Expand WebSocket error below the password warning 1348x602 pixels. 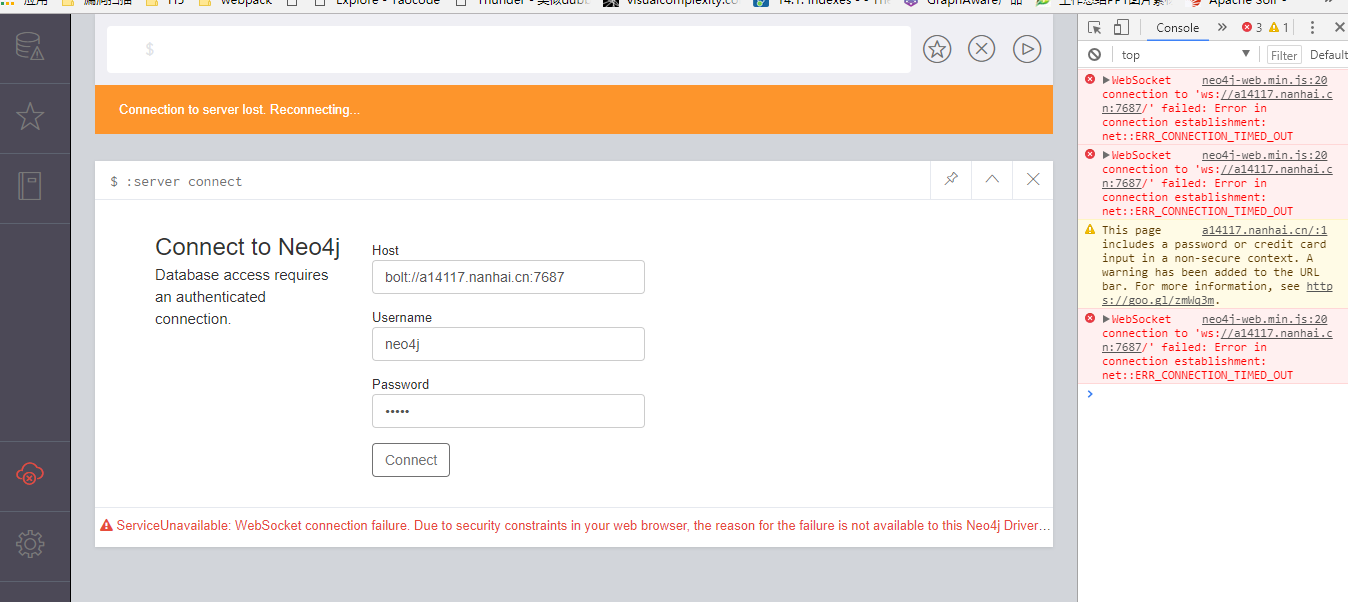tap(1106, 319)
